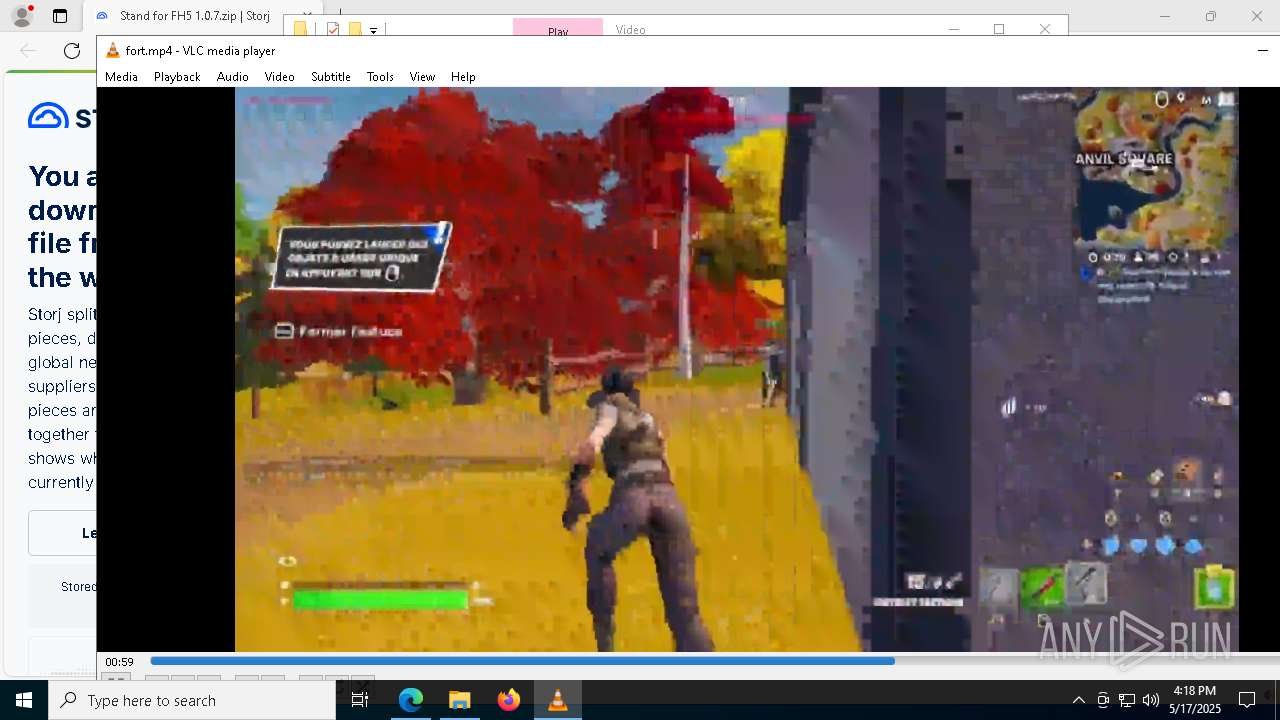This screenshot has height=720, width=1280.
Task: Click the VLC seek bar to jump position
Action: (714, 661)
